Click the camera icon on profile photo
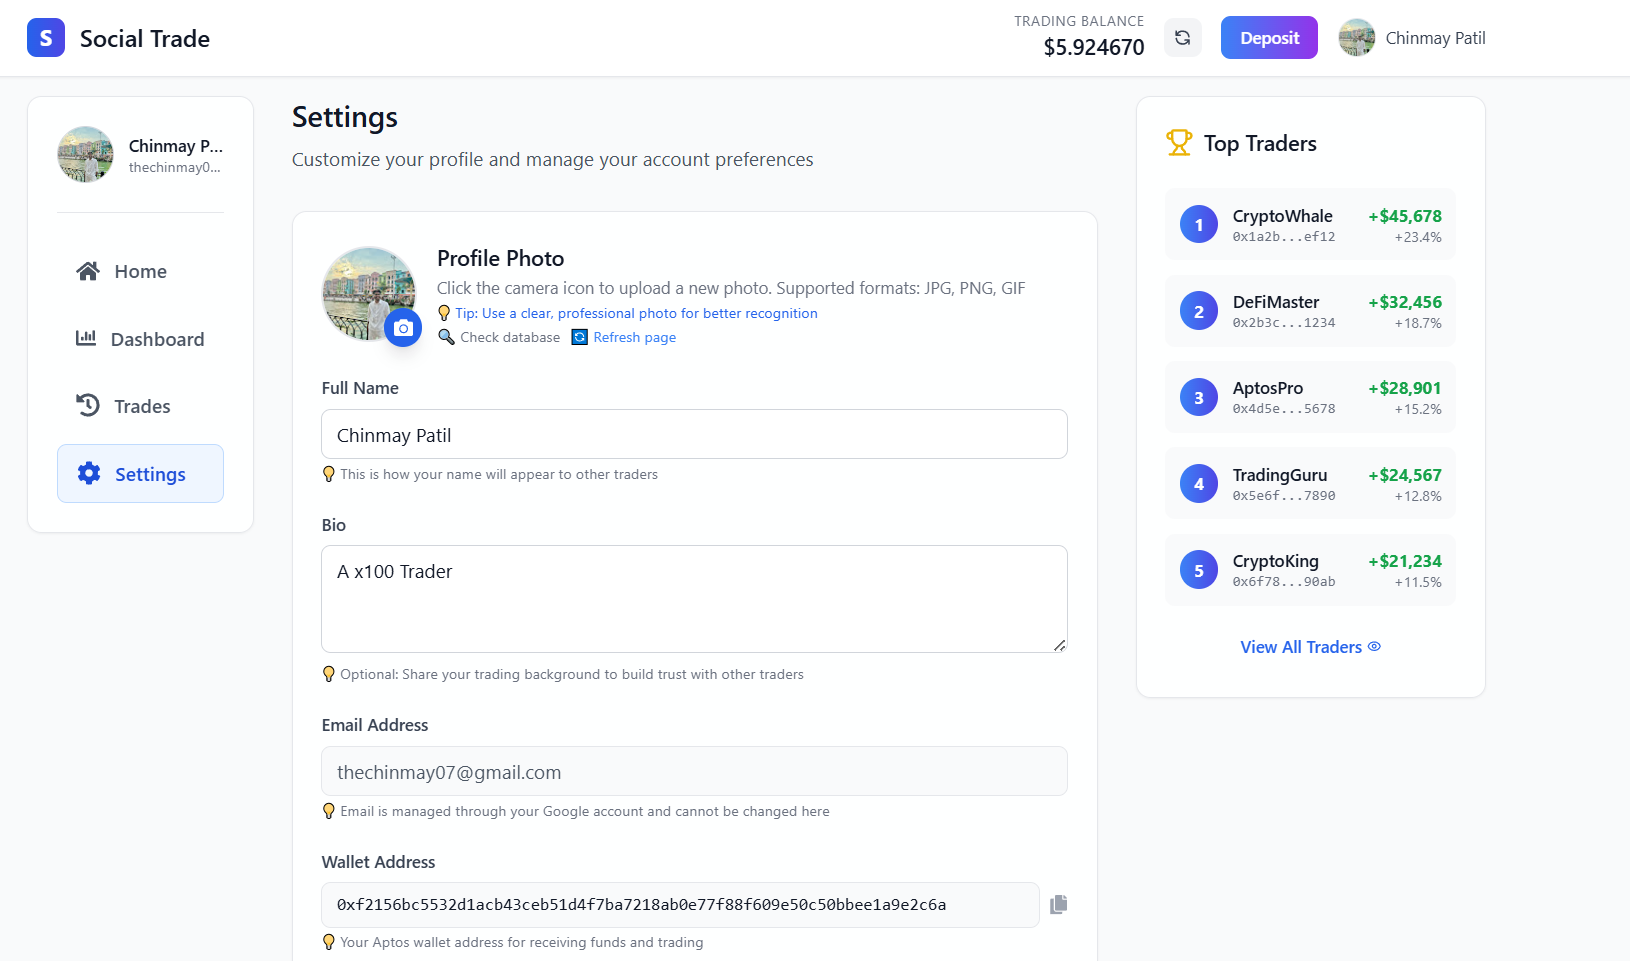 (x=403, y=328)
